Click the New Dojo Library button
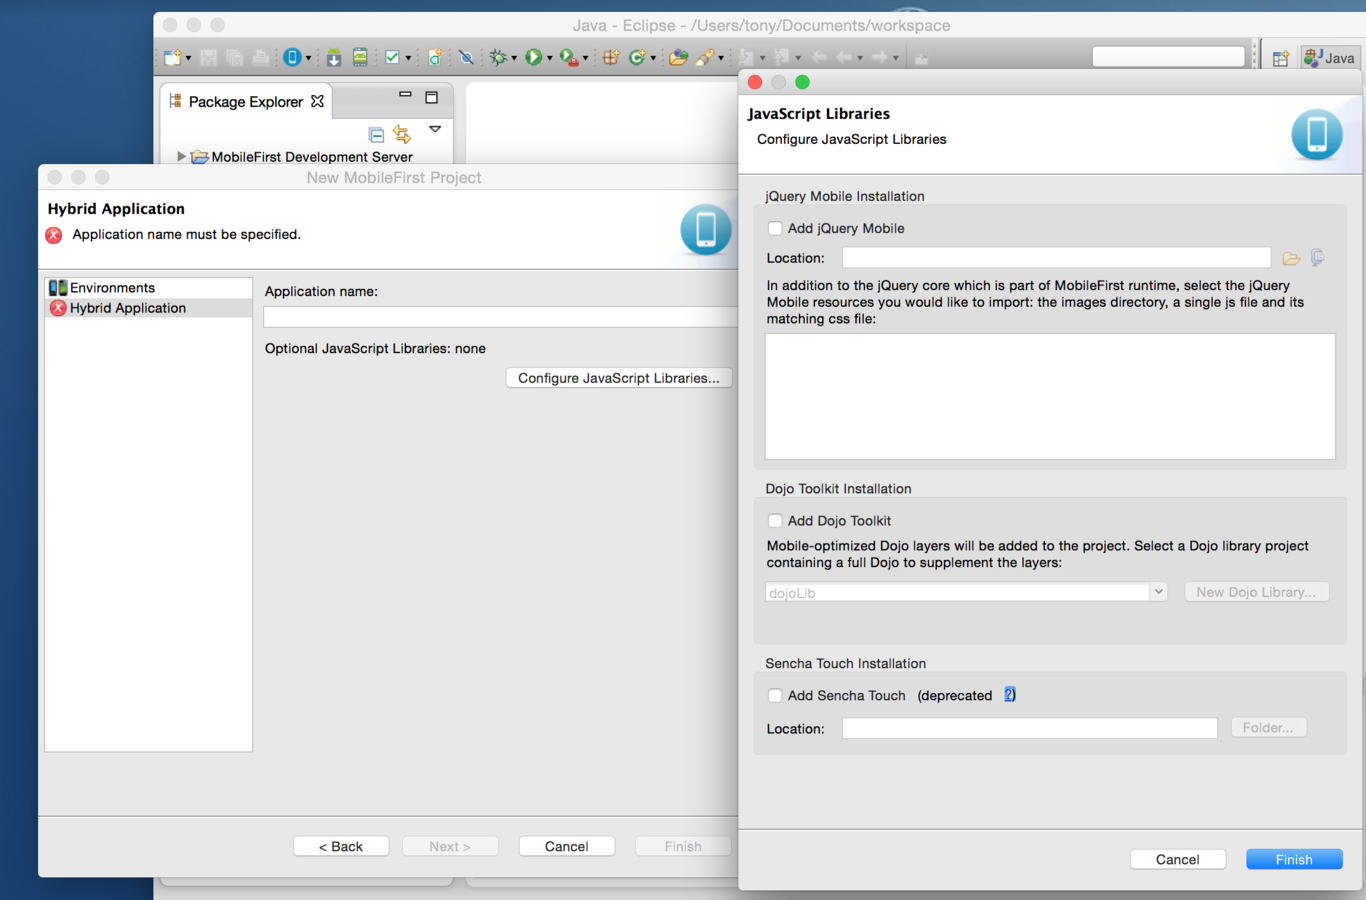 pyautogui.click(x=1256, y=592)
